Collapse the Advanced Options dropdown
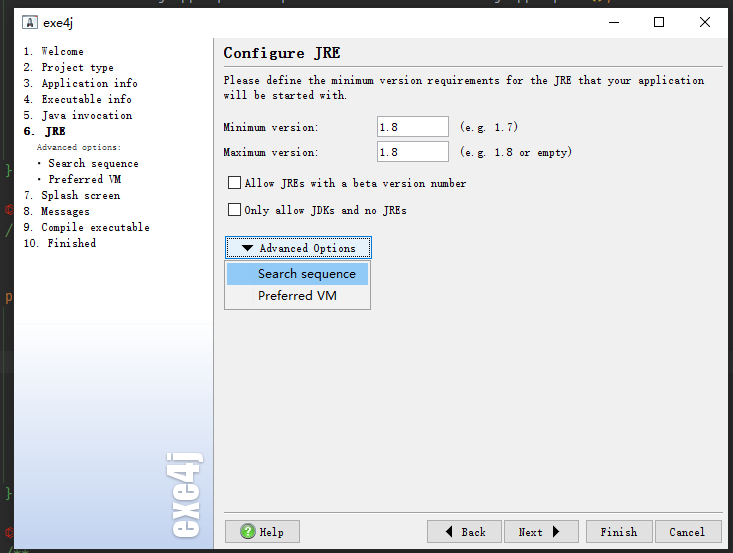This screenshot has width=733, height=553. (298, 248)
